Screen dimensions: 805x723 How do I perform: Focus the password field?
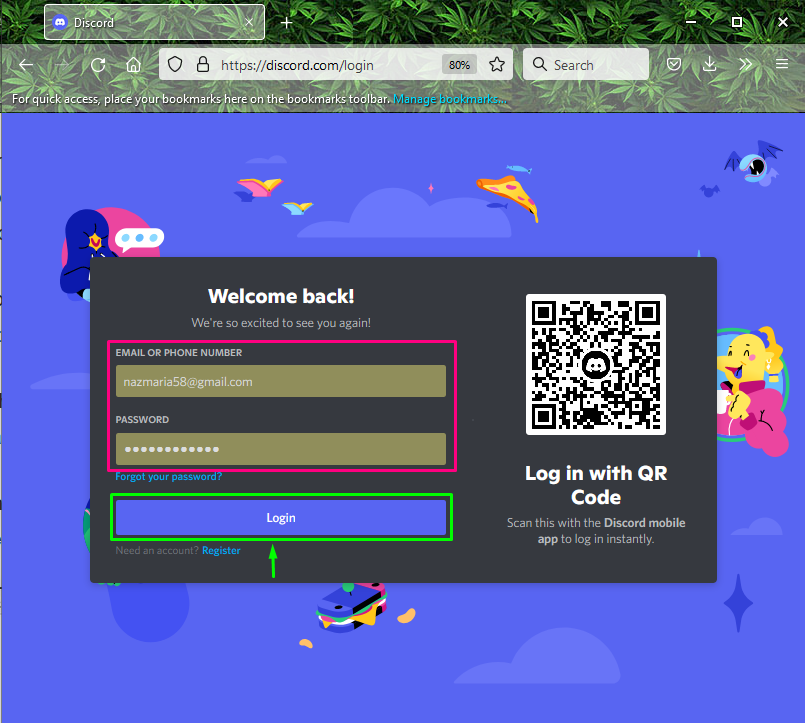pyautogui.click(x=281, y=449)
